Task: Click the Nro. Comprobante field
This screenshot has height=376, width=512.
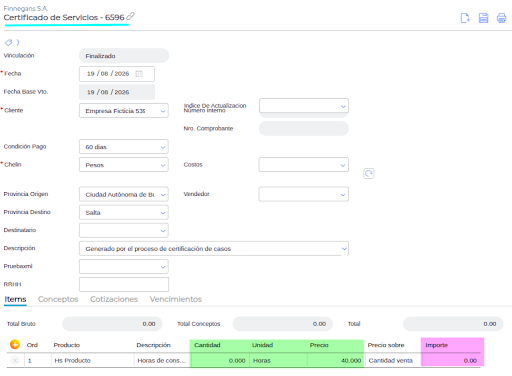Action: click(304, 128)
